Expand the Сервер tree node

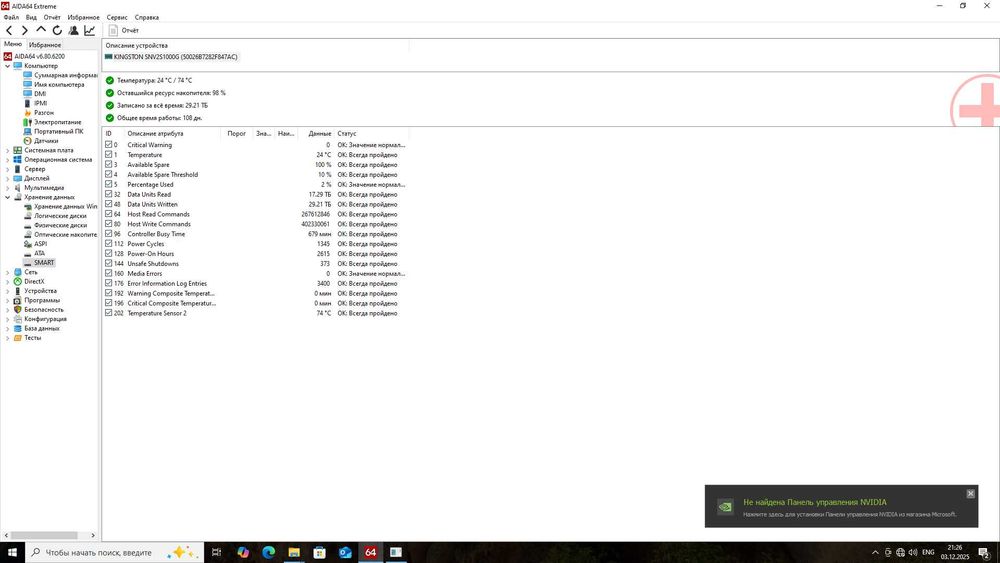(x=8, y=169)
